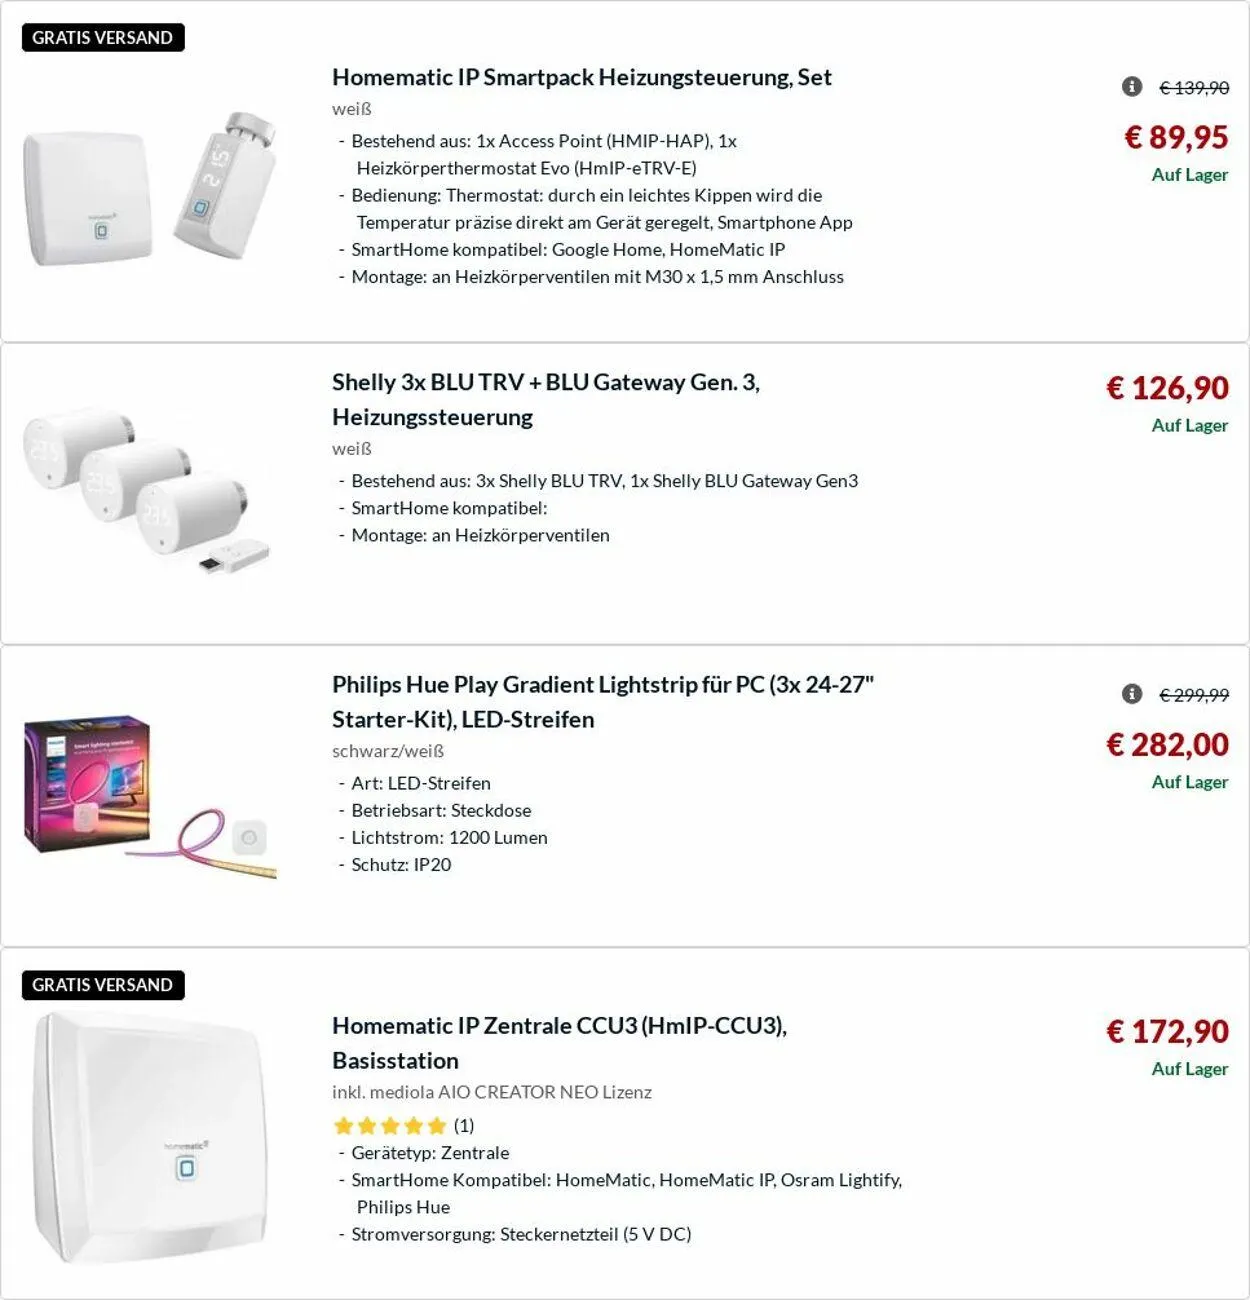Click the €126,90 Shelly price

point(1167,388)
